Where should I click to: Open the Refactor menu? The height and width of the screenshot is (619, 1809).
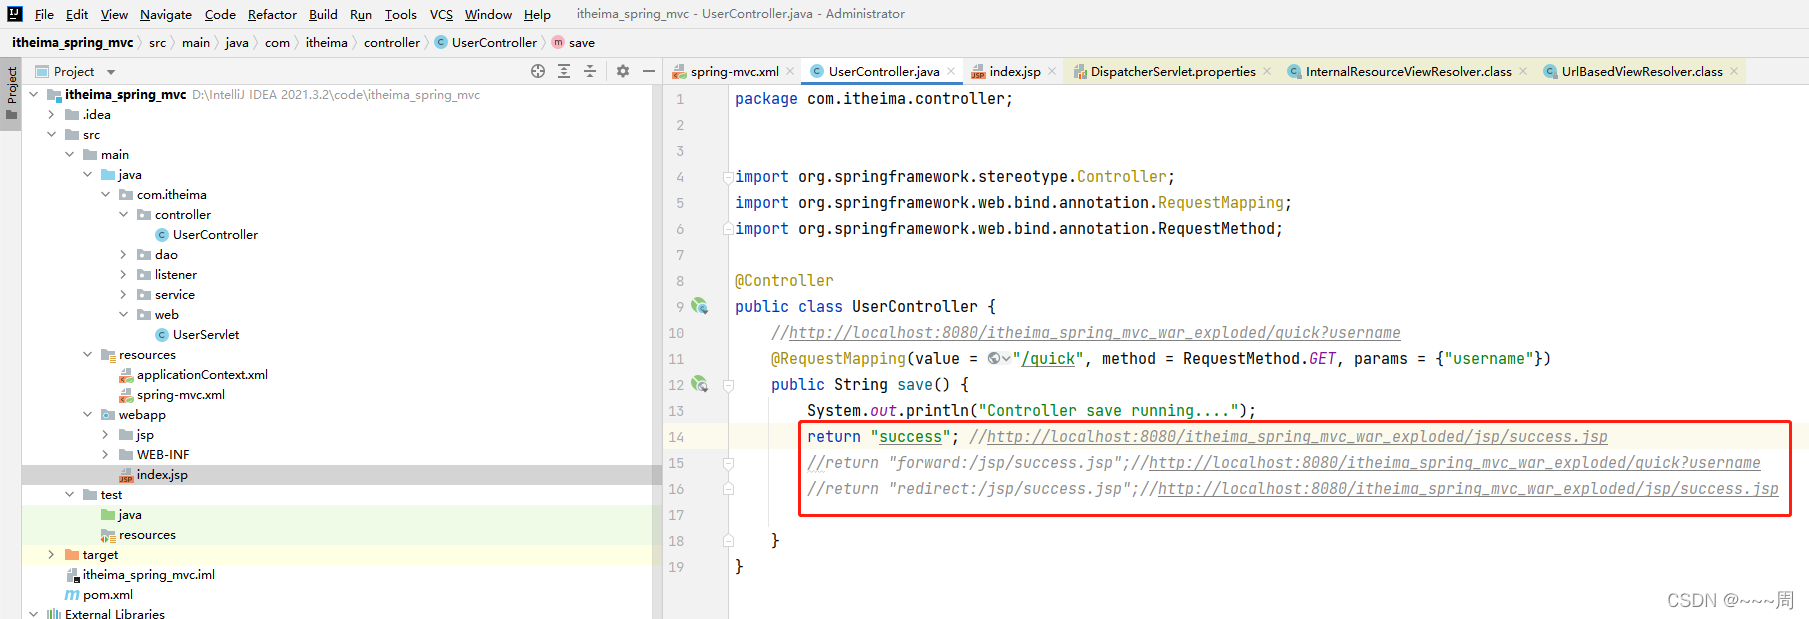point(272,14)
